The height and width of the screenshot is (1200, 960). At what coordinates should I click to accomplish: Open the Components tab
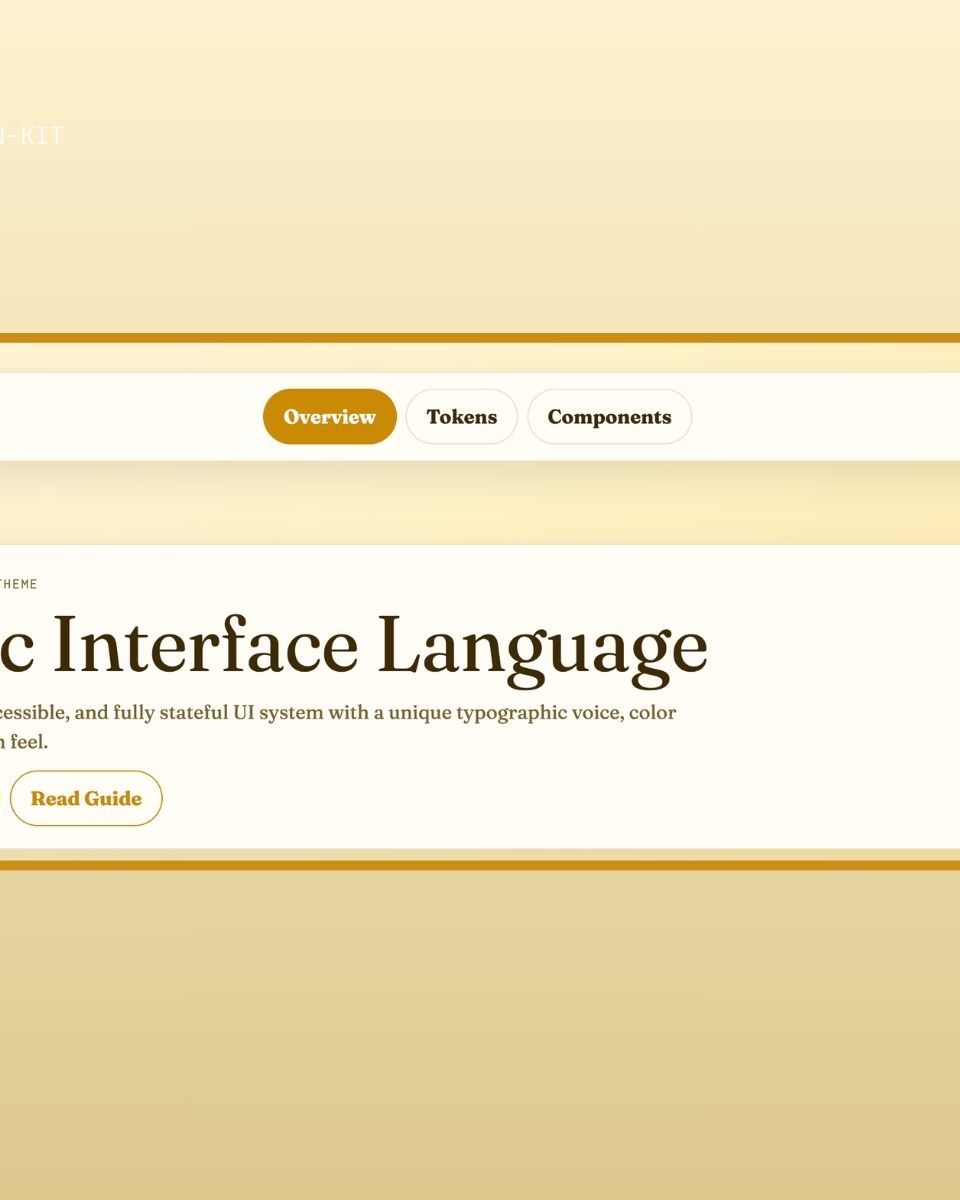point(609,417)
